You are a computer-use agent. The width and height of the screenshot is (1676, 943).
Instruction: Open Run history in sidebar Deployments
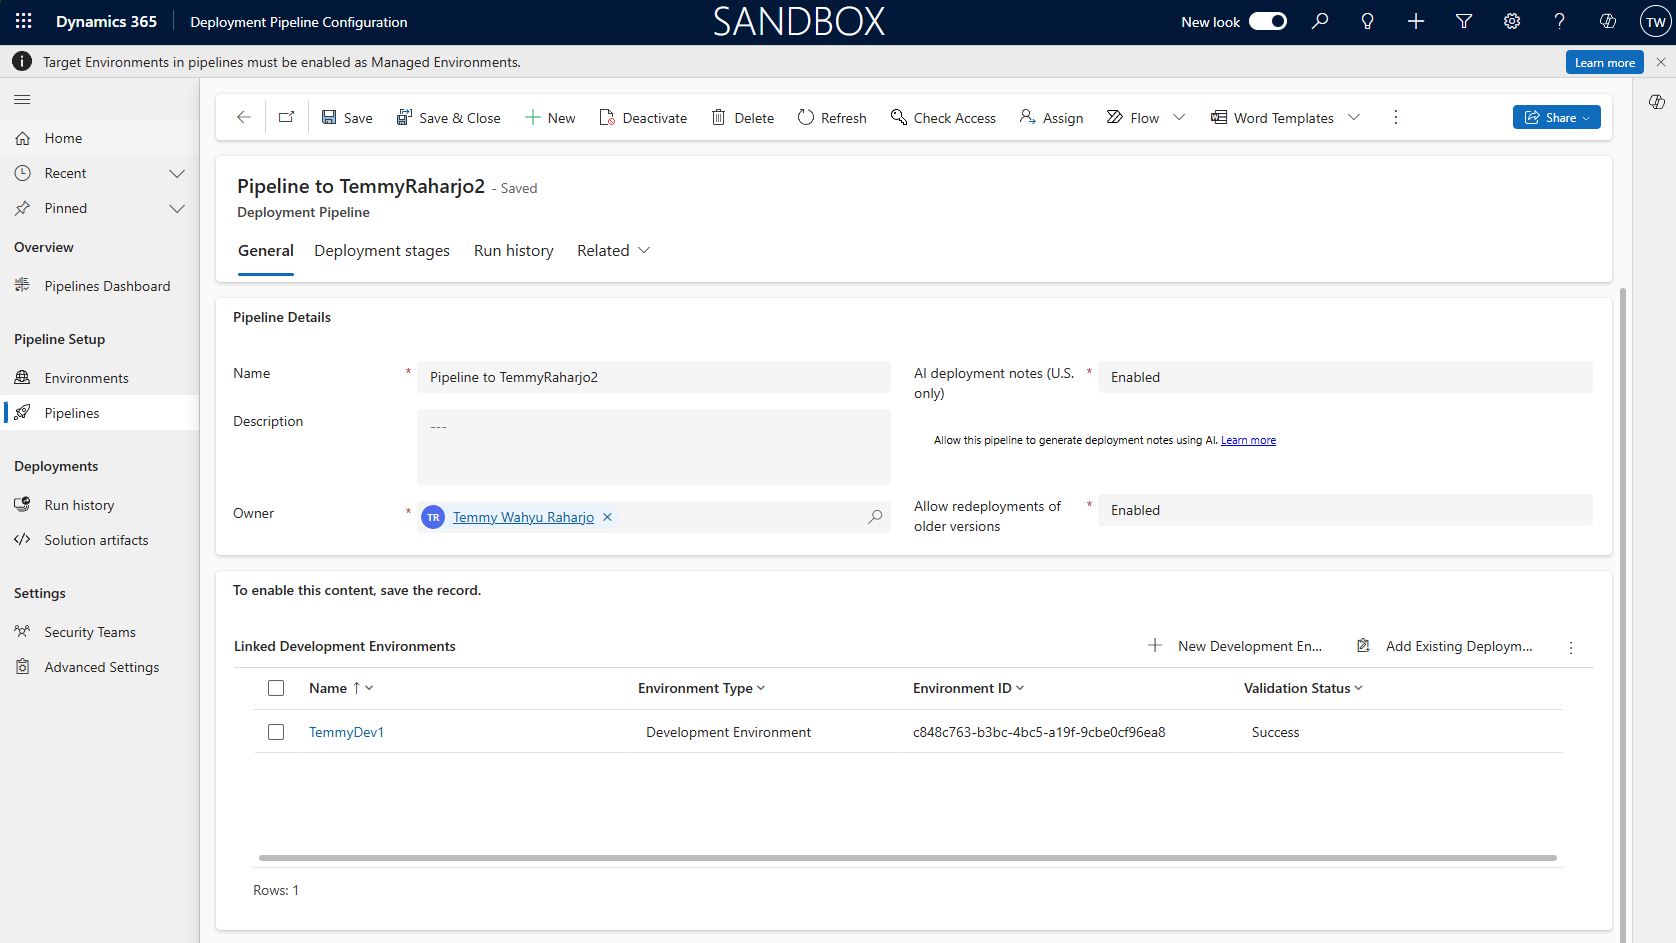tap(100, 505)
